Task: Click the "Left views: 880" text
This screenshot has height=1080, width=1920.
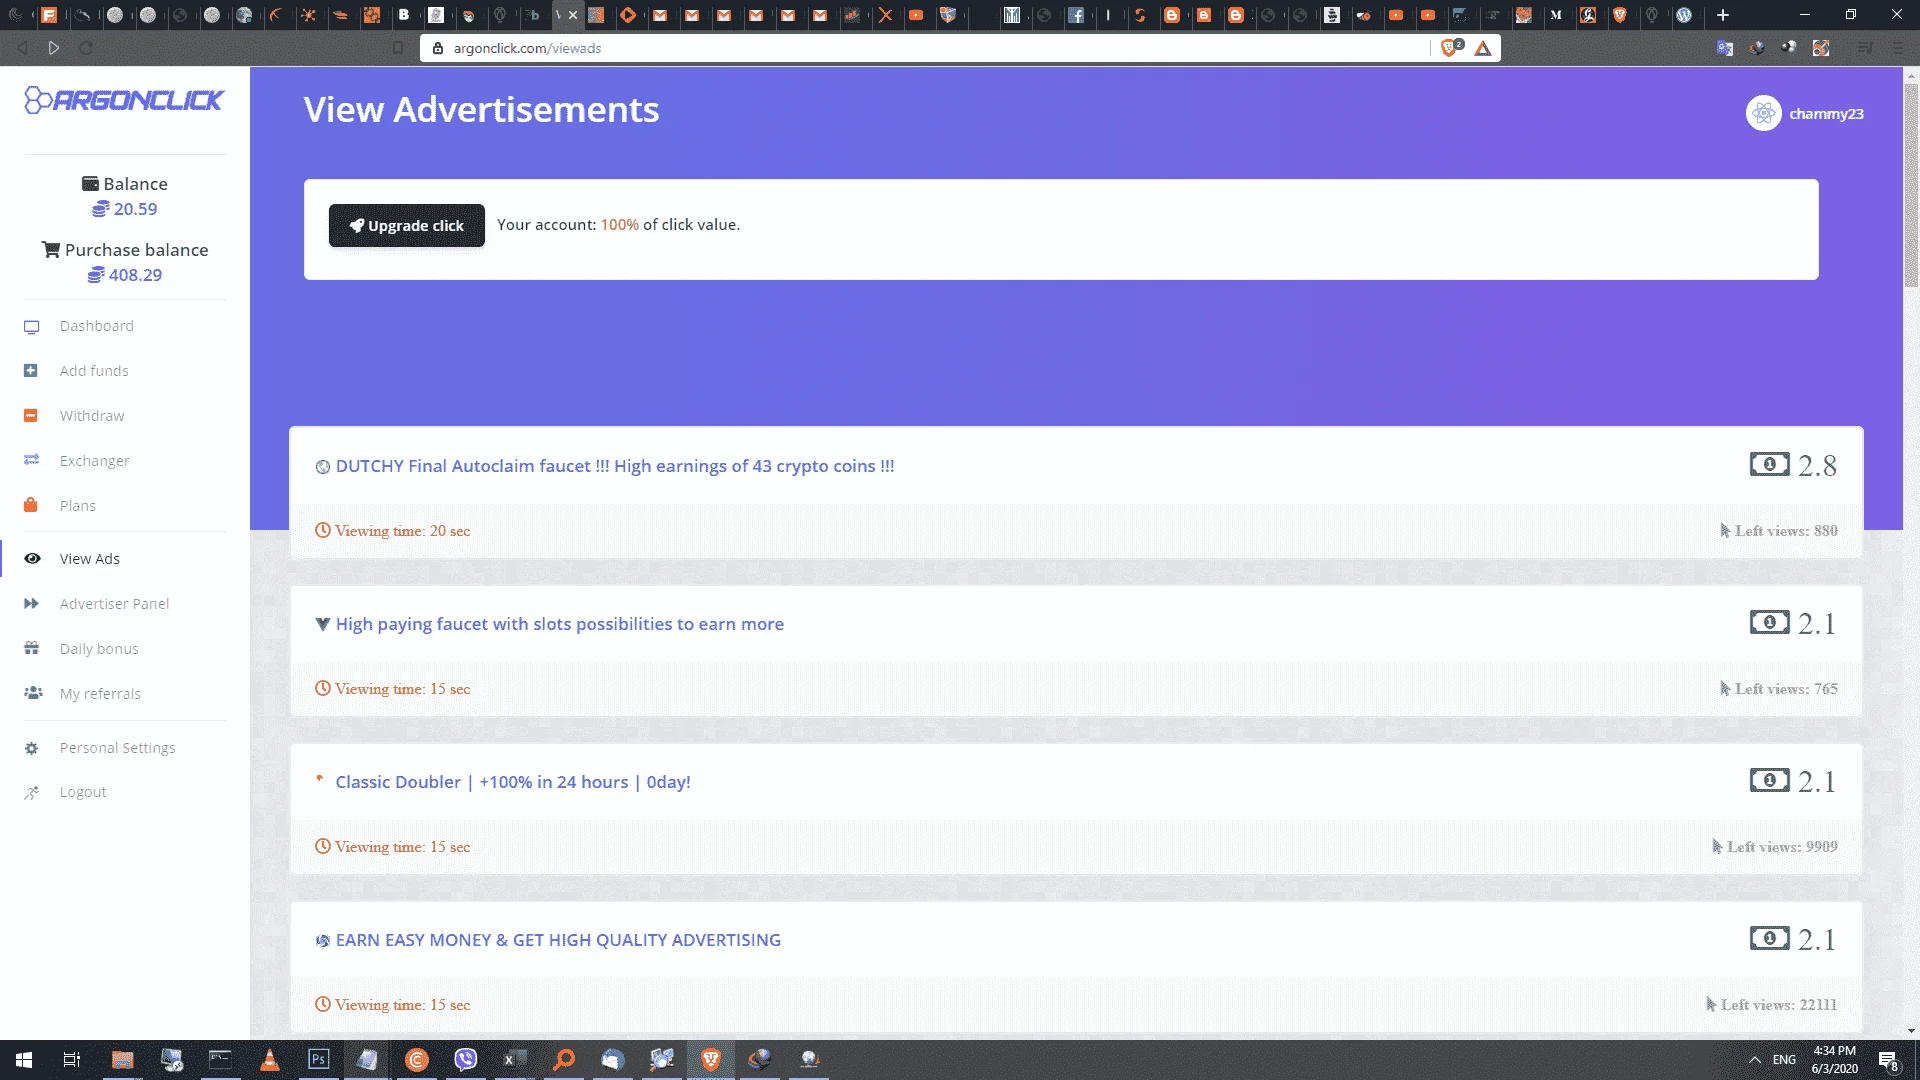Action: tap(1786, 531)
